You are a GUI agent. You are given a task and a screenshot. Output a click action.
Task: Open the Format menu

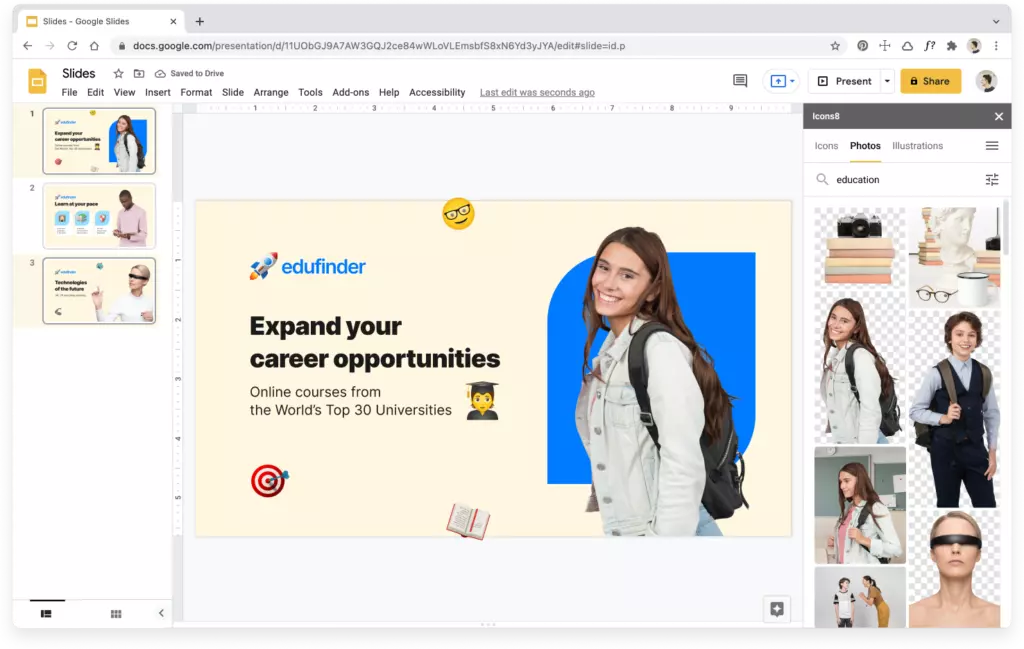(x=196, y=93)
